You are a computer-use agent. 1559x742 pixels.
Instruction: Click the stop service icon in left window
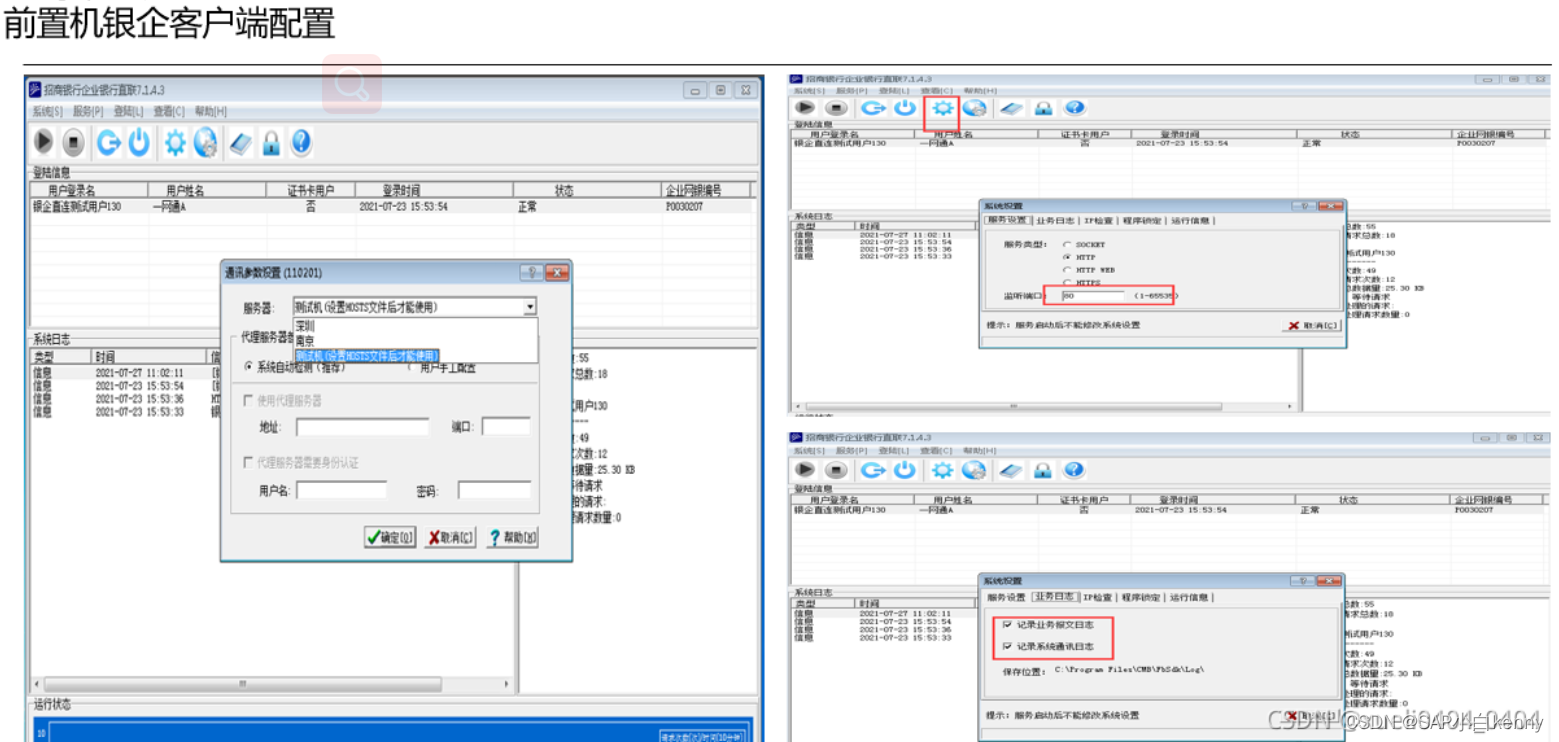tap(73, 143)
